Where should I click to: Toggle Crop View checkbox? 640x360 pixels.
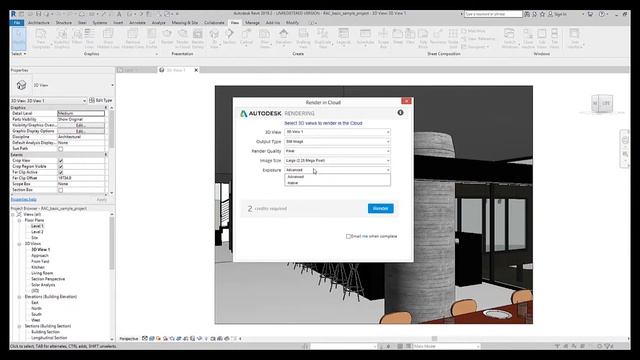[60, 161]
